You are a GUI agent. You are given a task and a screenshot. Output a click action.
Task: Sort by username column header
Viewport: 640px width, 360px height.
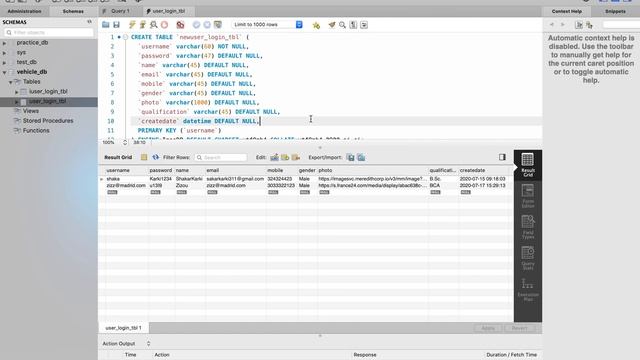click(x=127, y=170)
